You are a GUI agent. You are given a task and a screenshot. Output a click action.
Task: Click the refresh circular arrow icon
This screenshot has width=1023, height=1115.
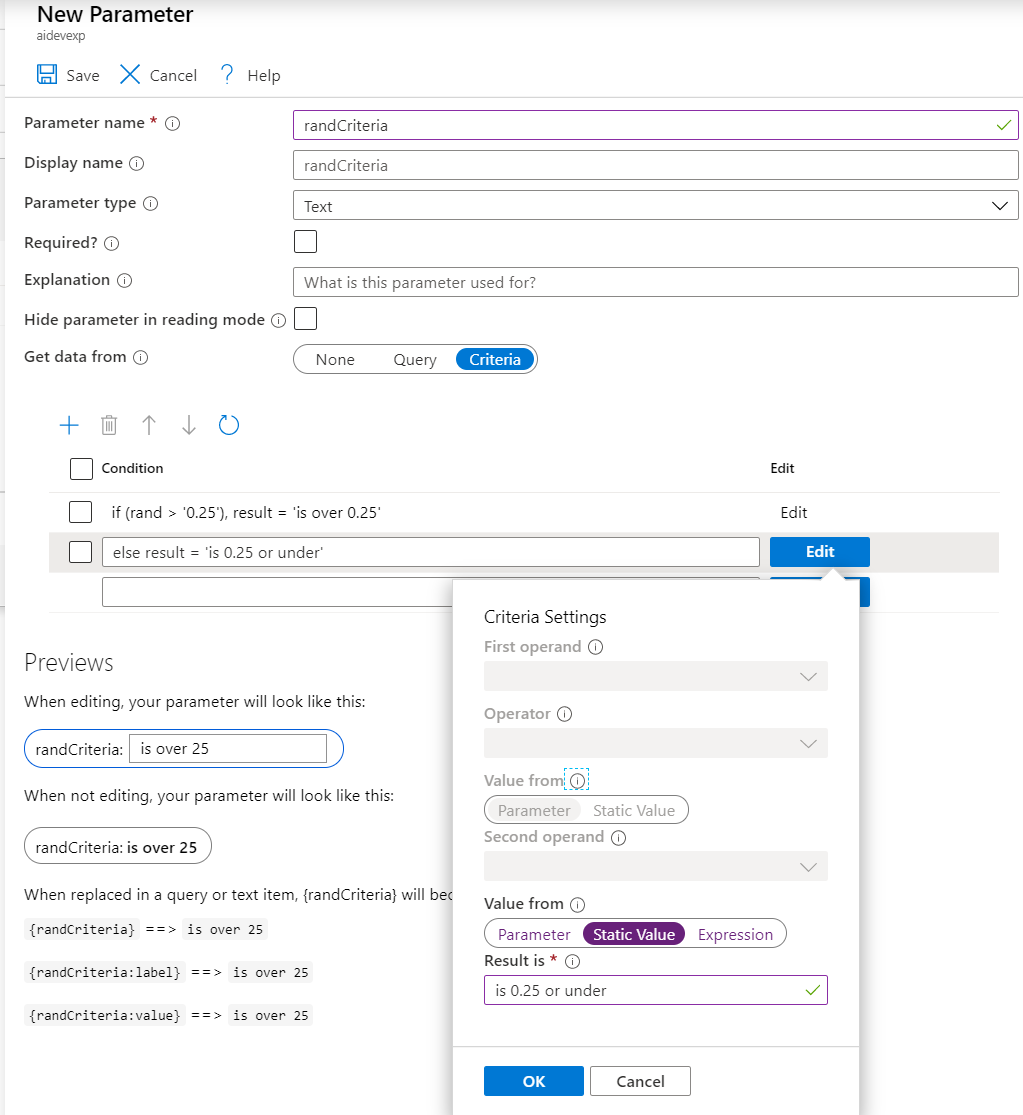pos(229,425)
